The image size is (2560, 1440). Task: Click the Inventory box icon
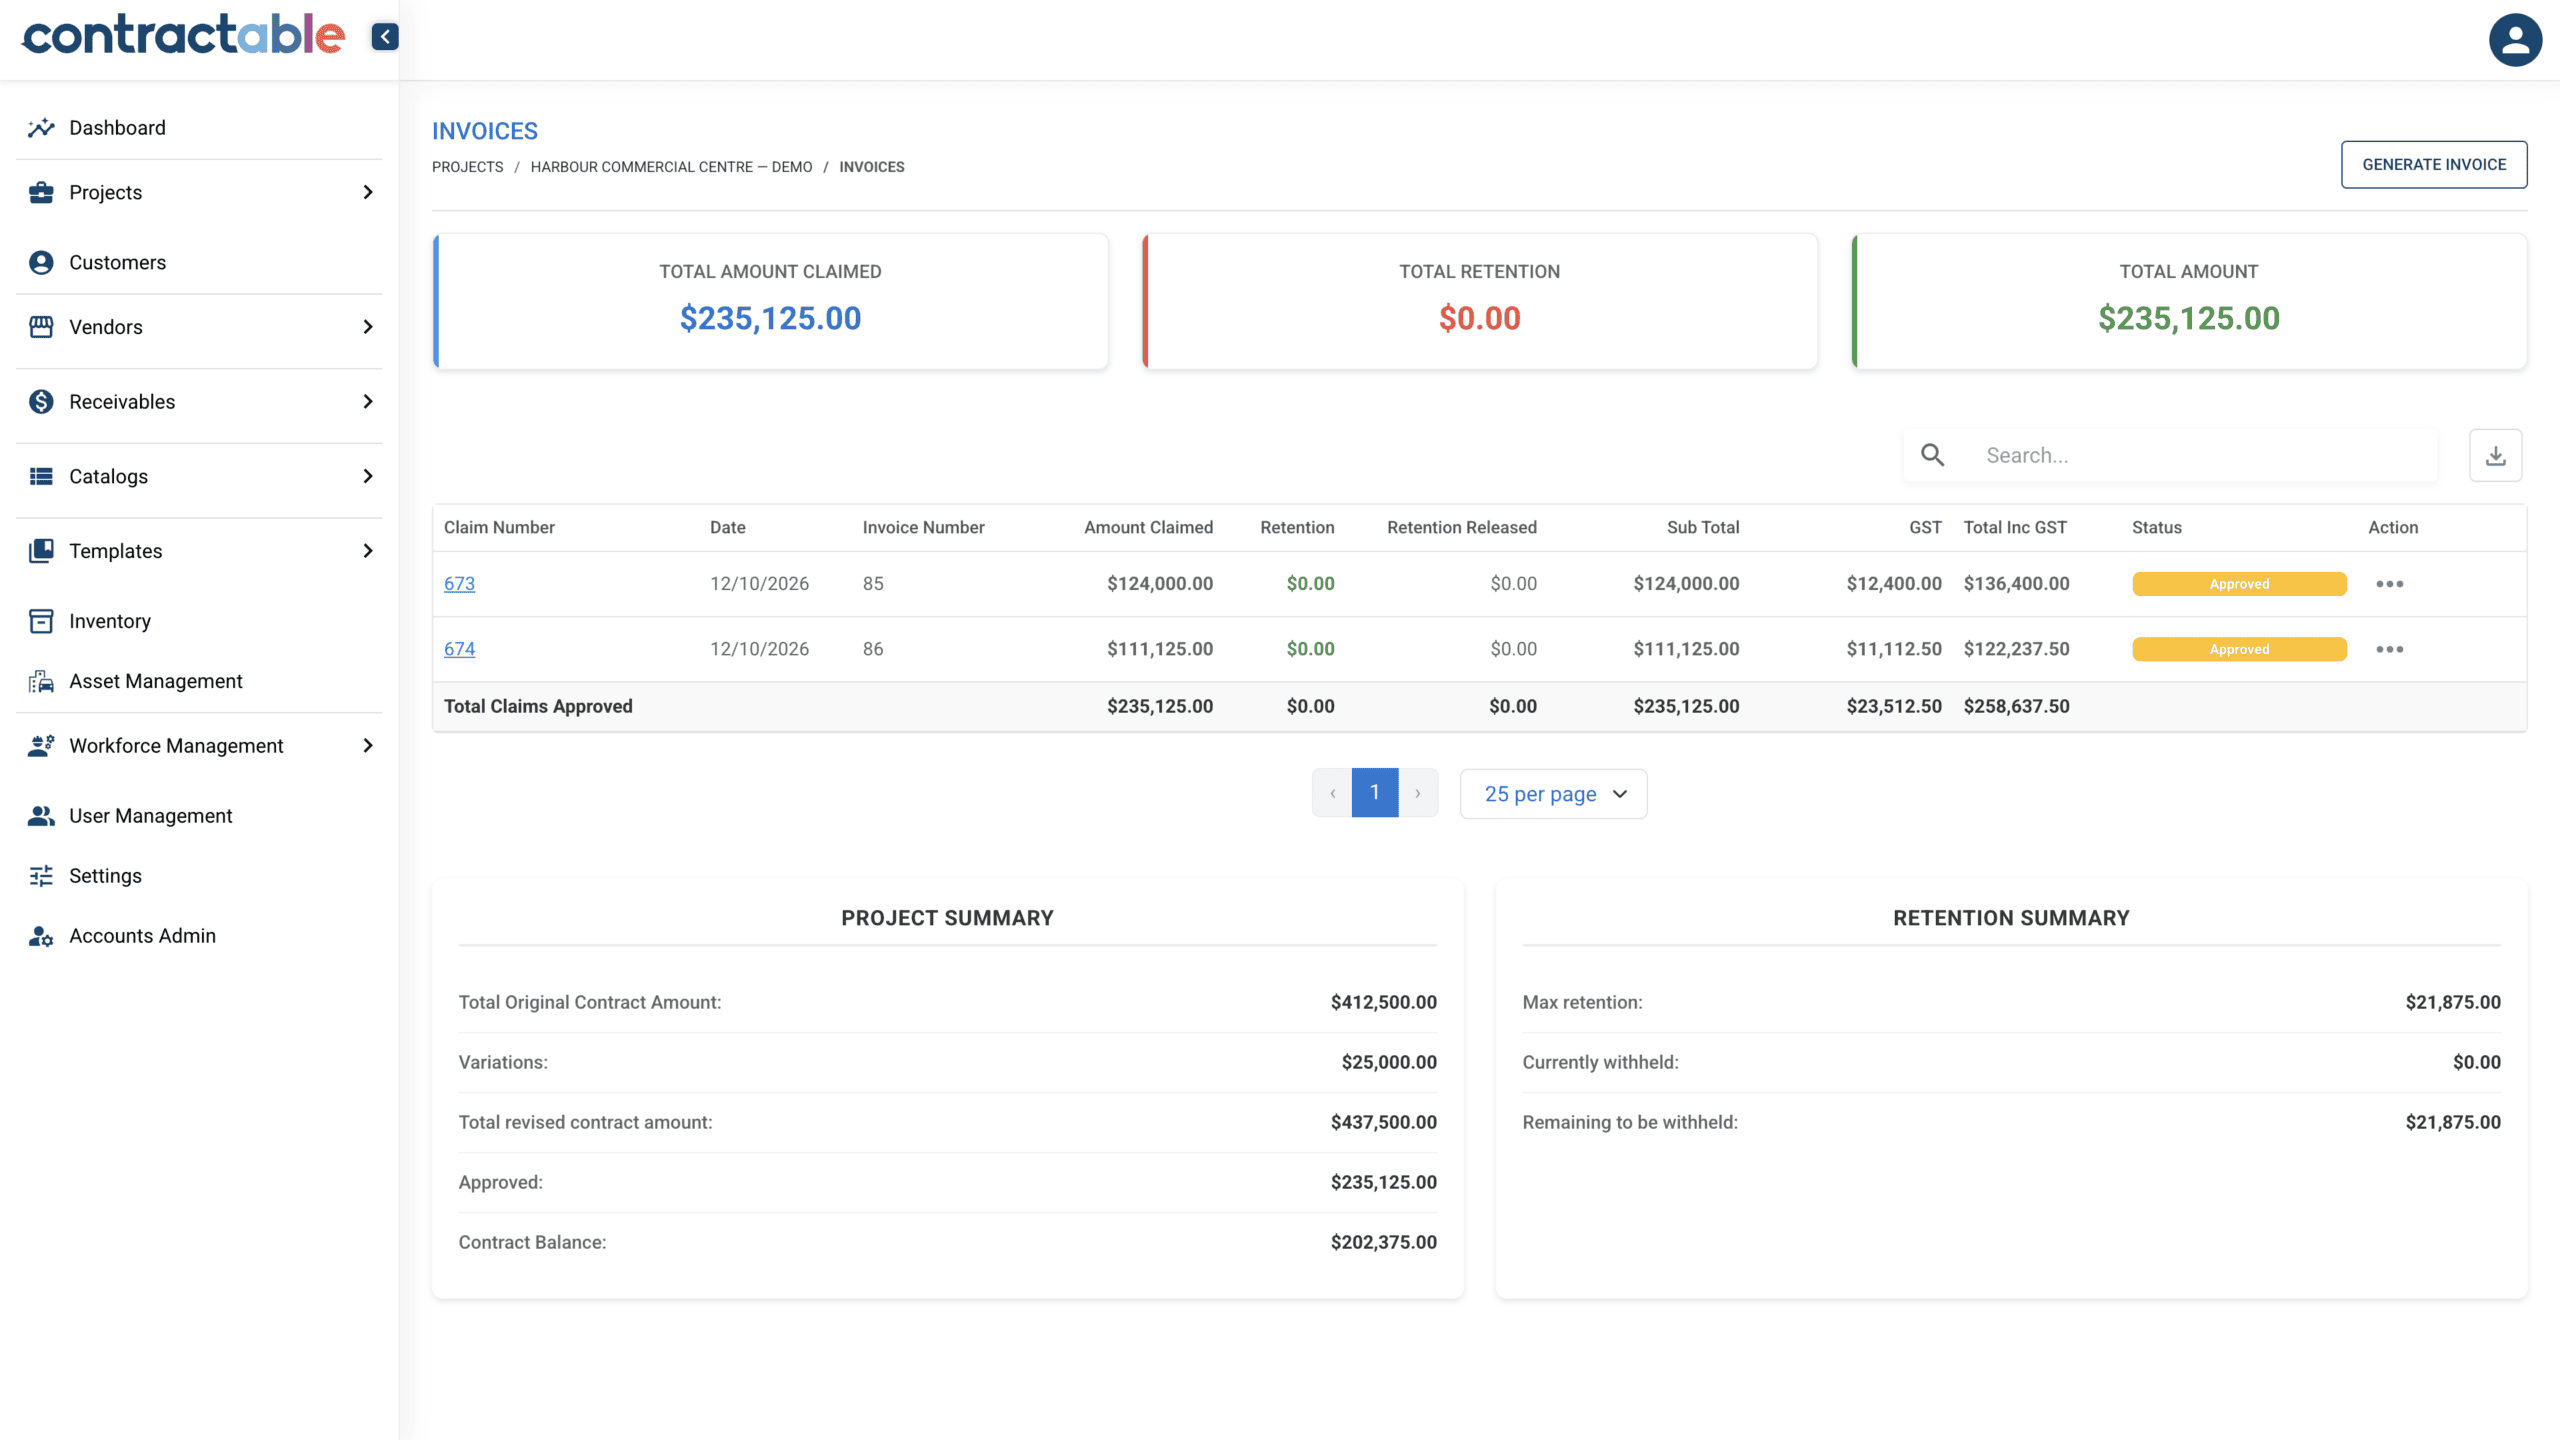click(41, 621)
